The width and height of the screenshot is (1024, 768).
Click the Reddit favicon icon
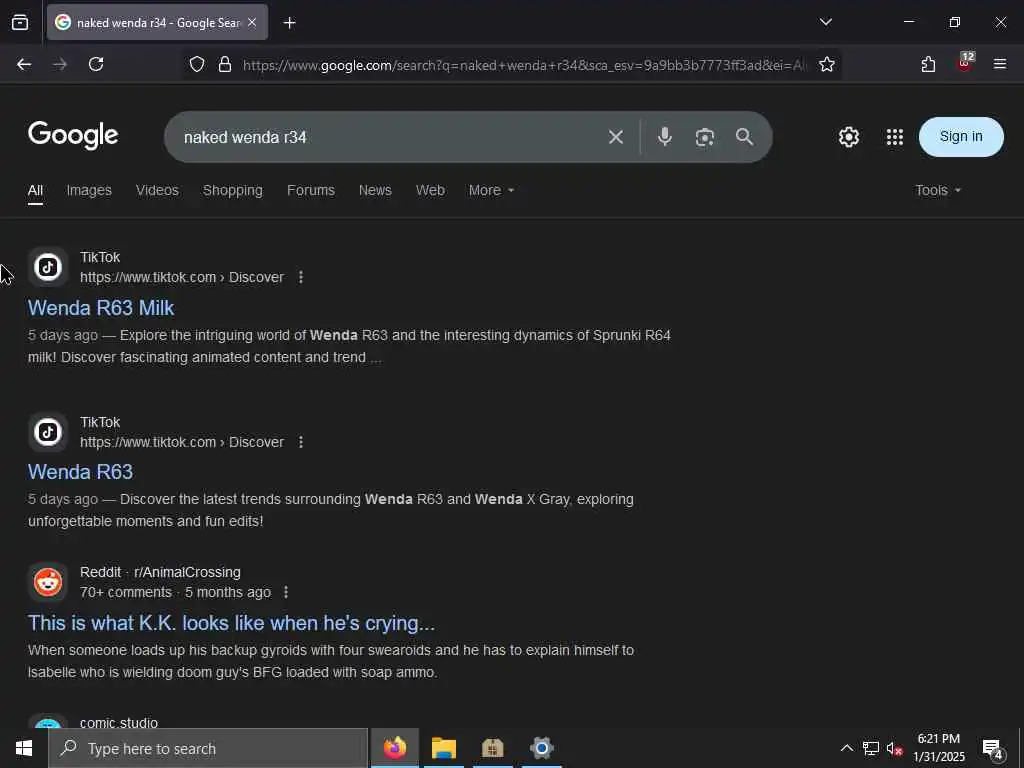[x=48, y=582]
